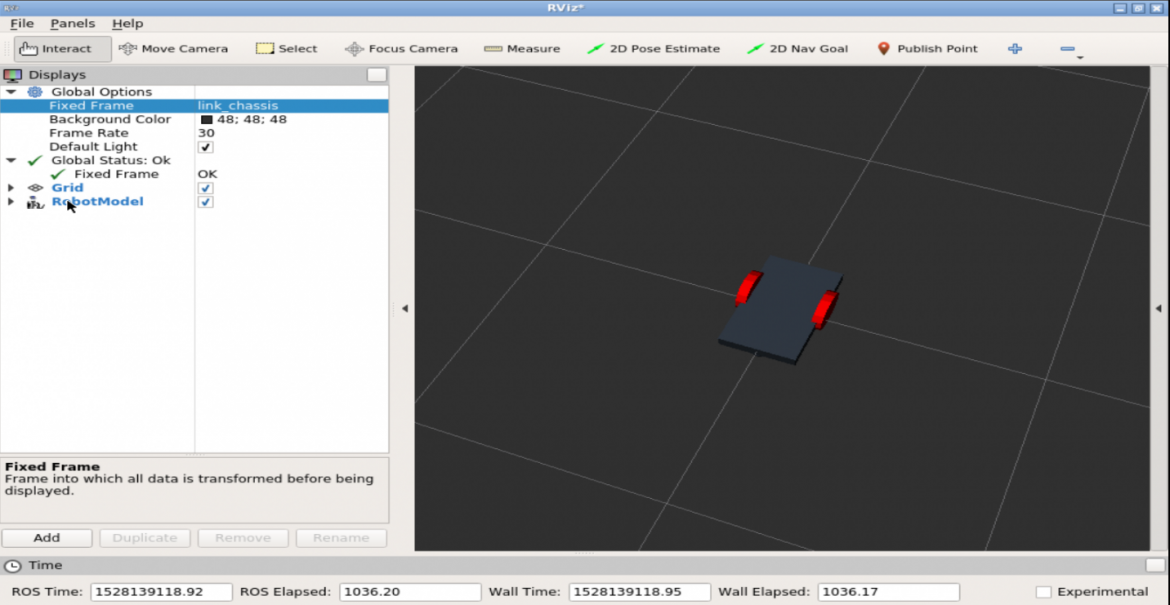Screen dimensions: 1170x605
Task: Click the left red wheel of robot
Action: coord(748,289)
